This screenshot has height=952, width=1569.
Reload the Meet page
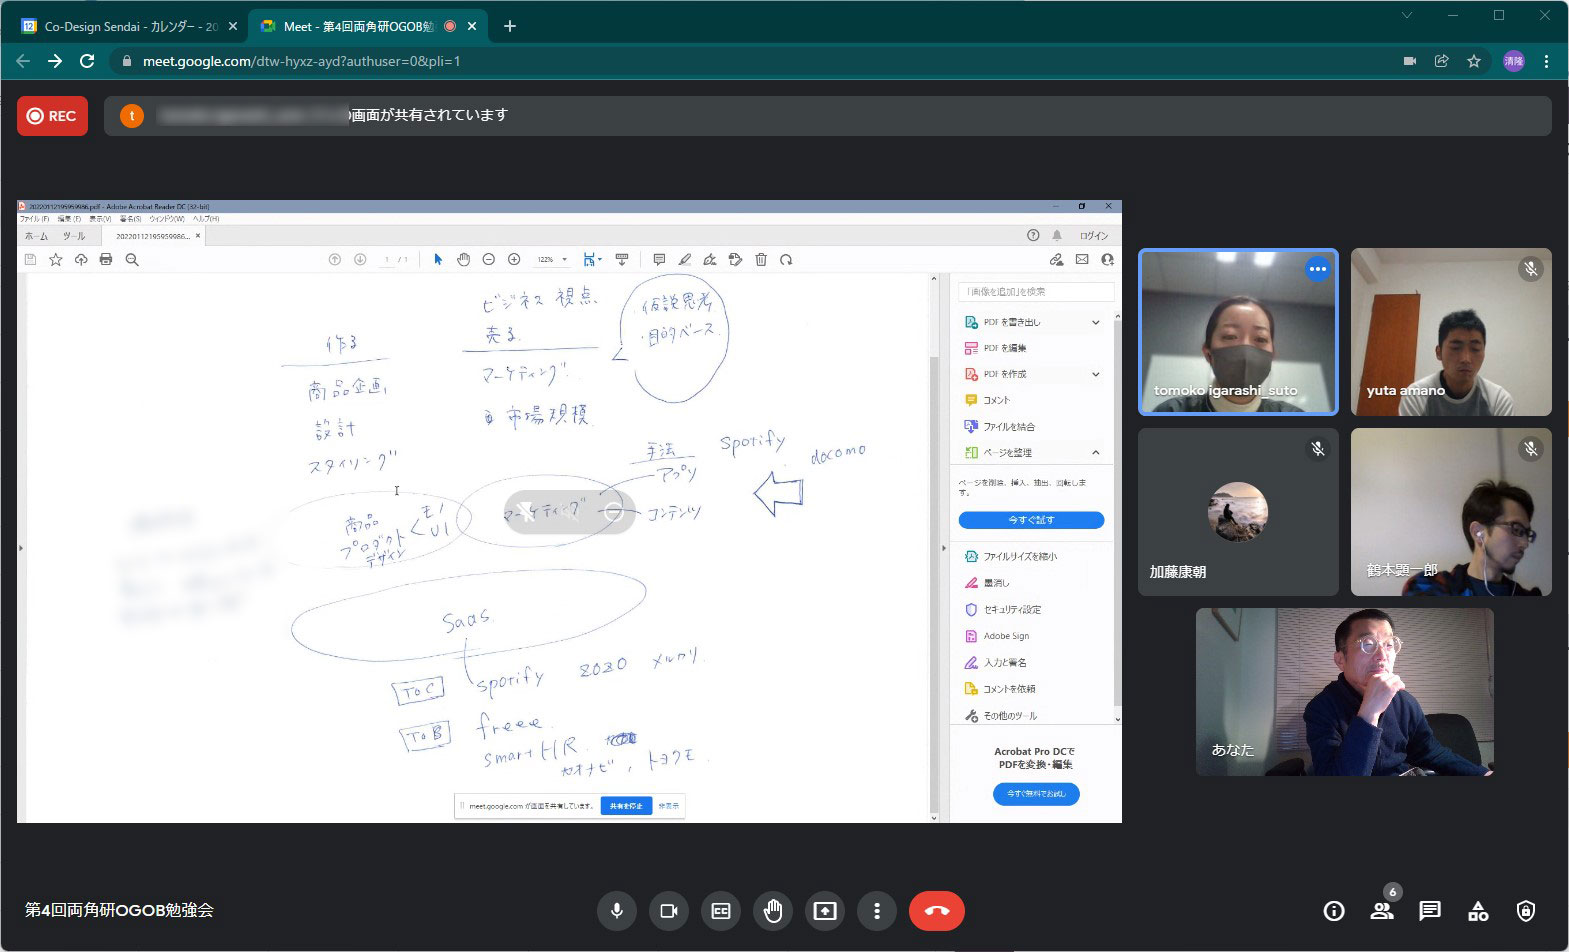pyautogui.click(x=87, y=61)
